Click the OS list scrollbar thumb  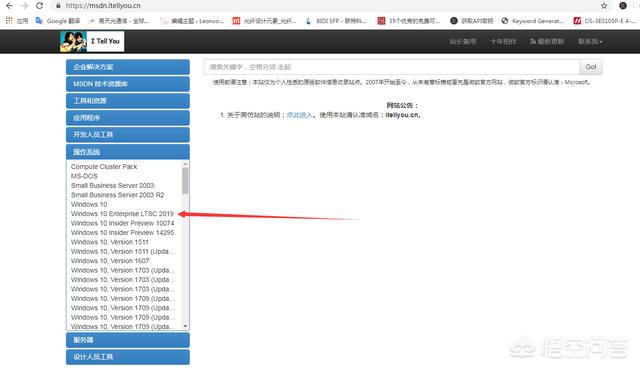(185, 181)
